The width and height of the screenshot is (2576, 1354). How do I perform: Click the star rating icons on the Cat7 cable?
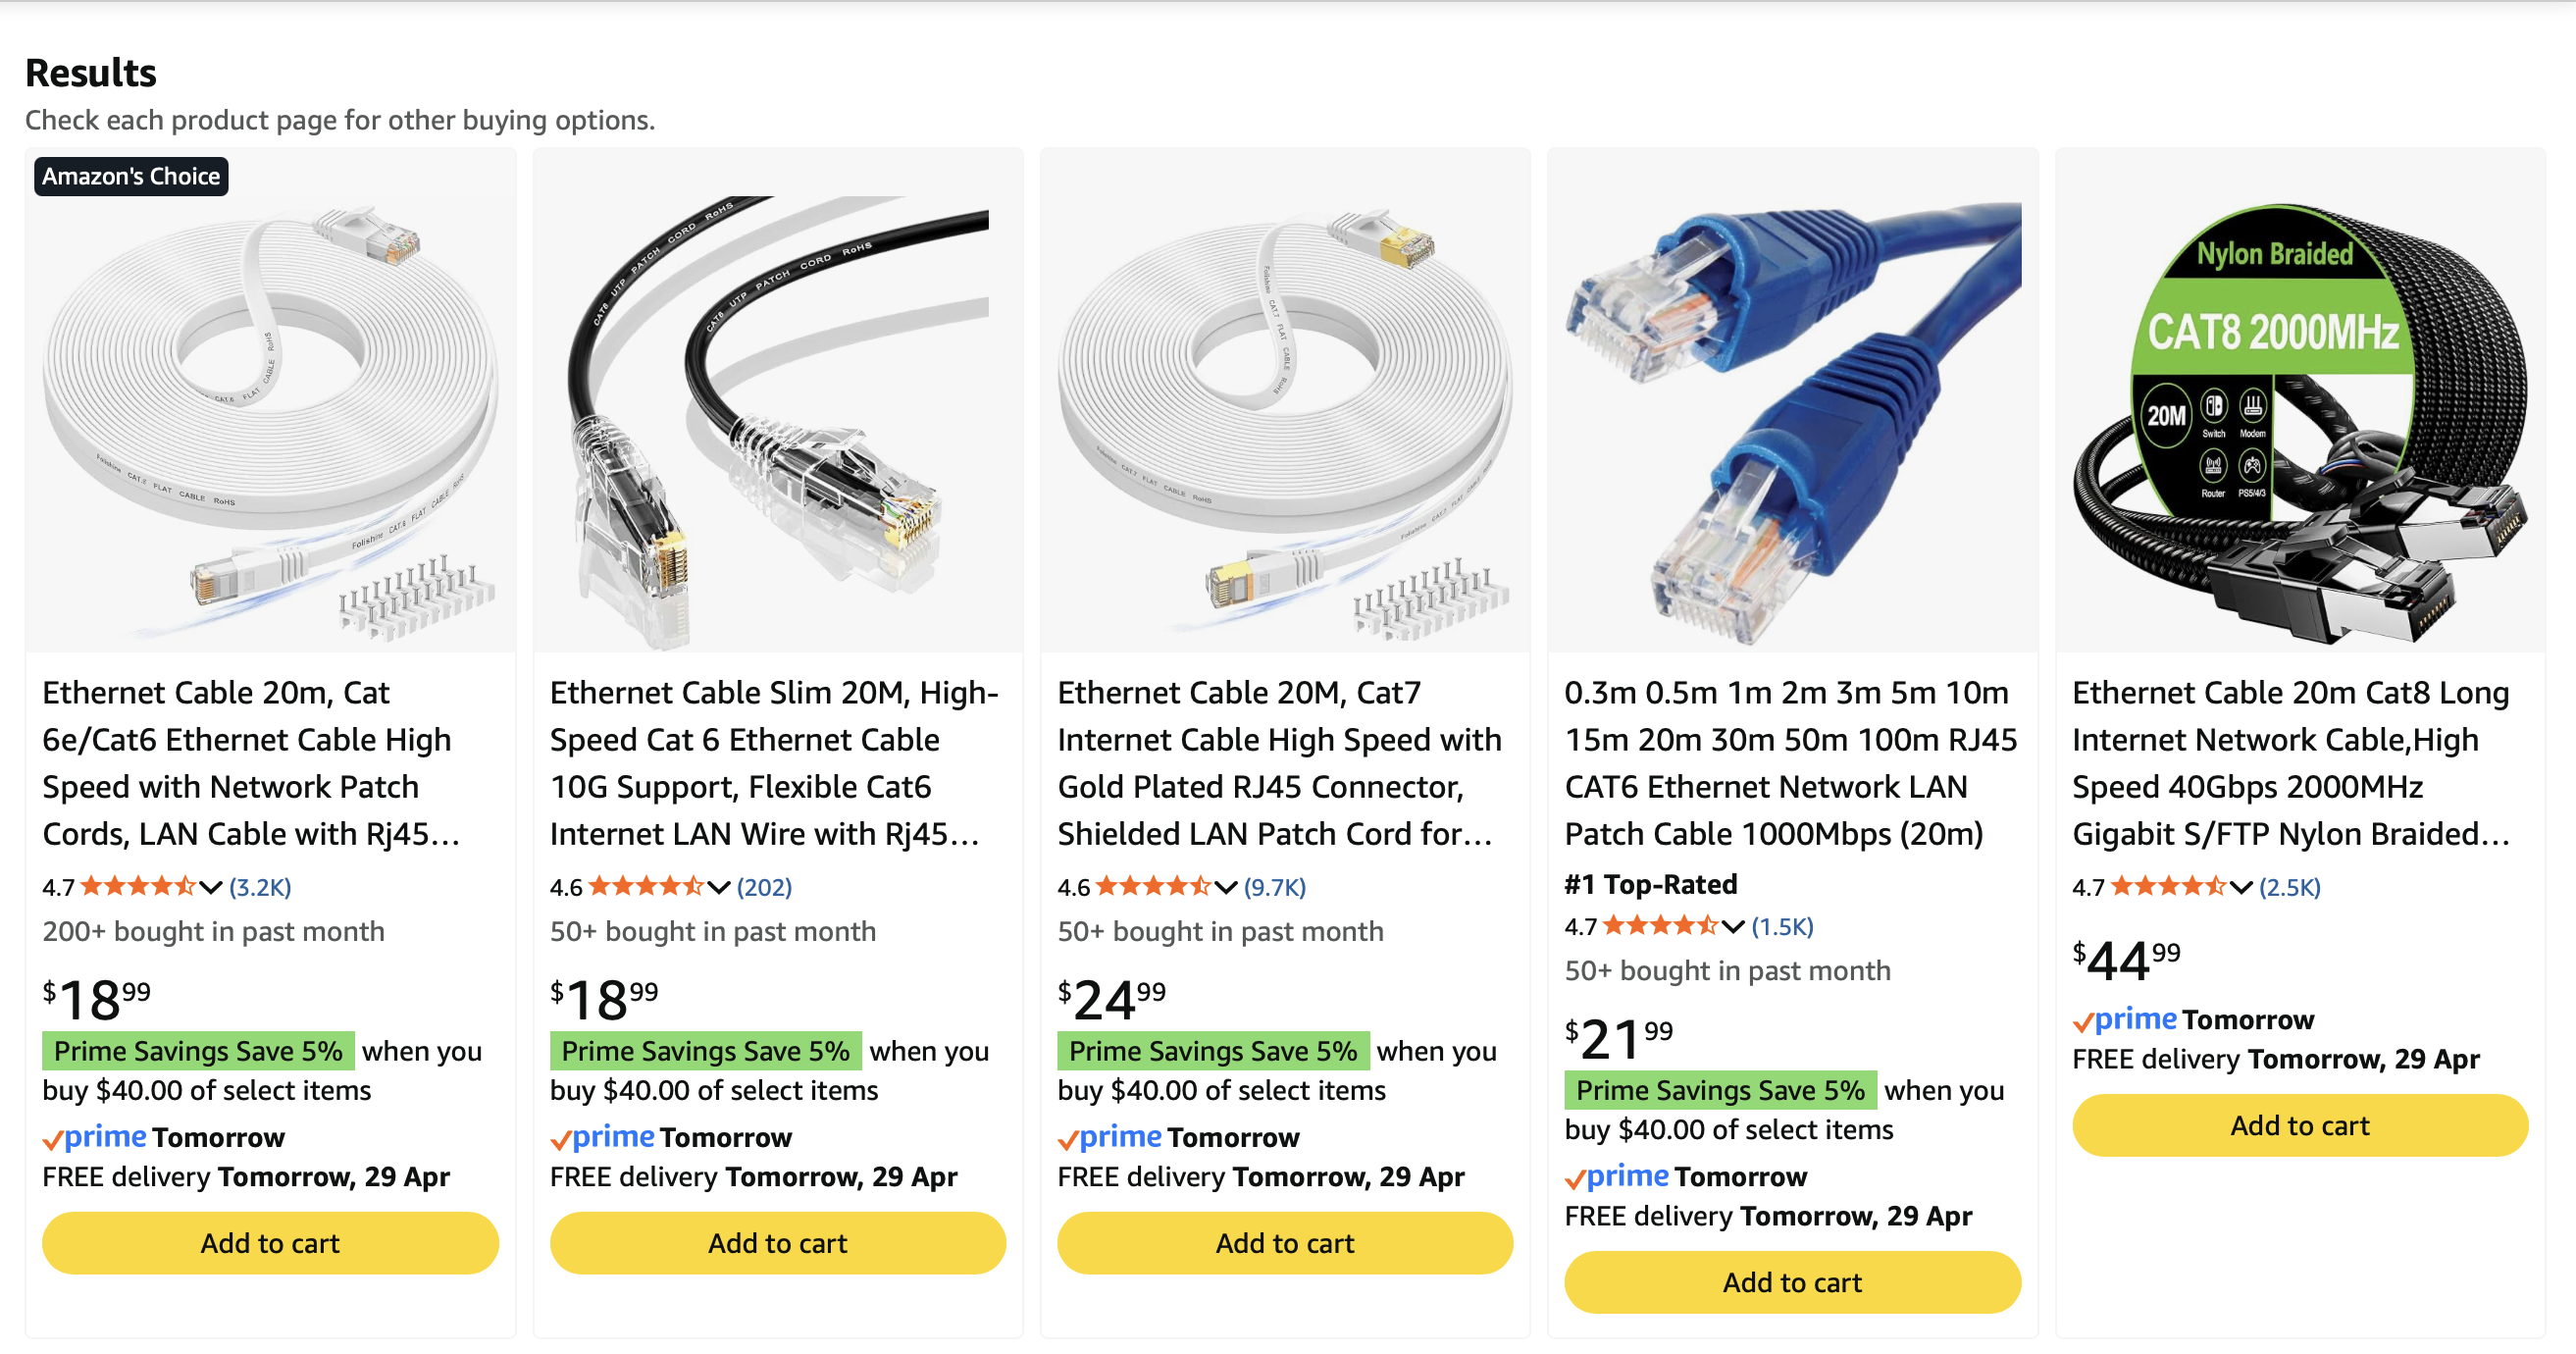(1152, 886)
